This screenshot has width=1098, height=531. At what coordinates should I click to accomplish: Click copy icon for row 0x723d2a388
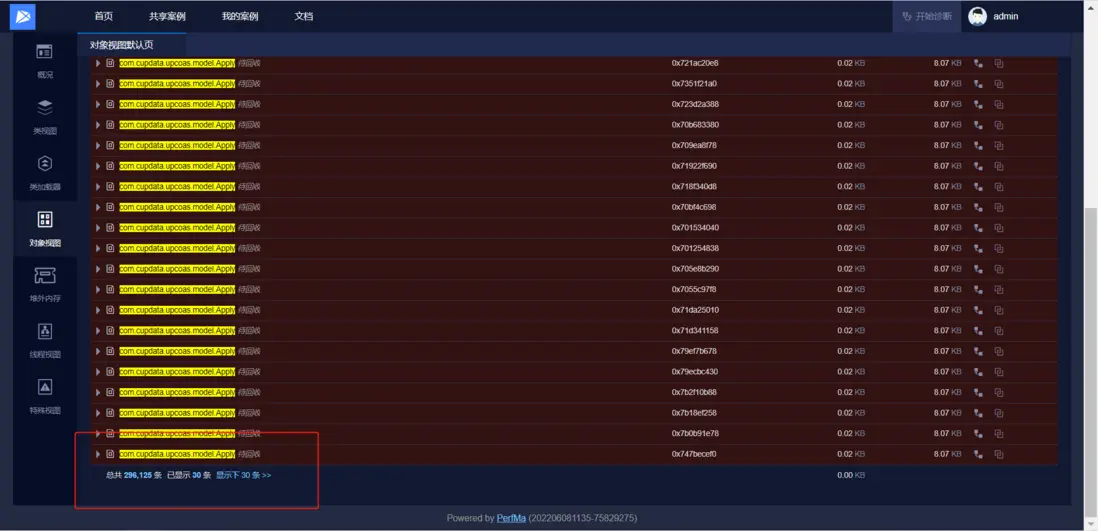(999, 104)
